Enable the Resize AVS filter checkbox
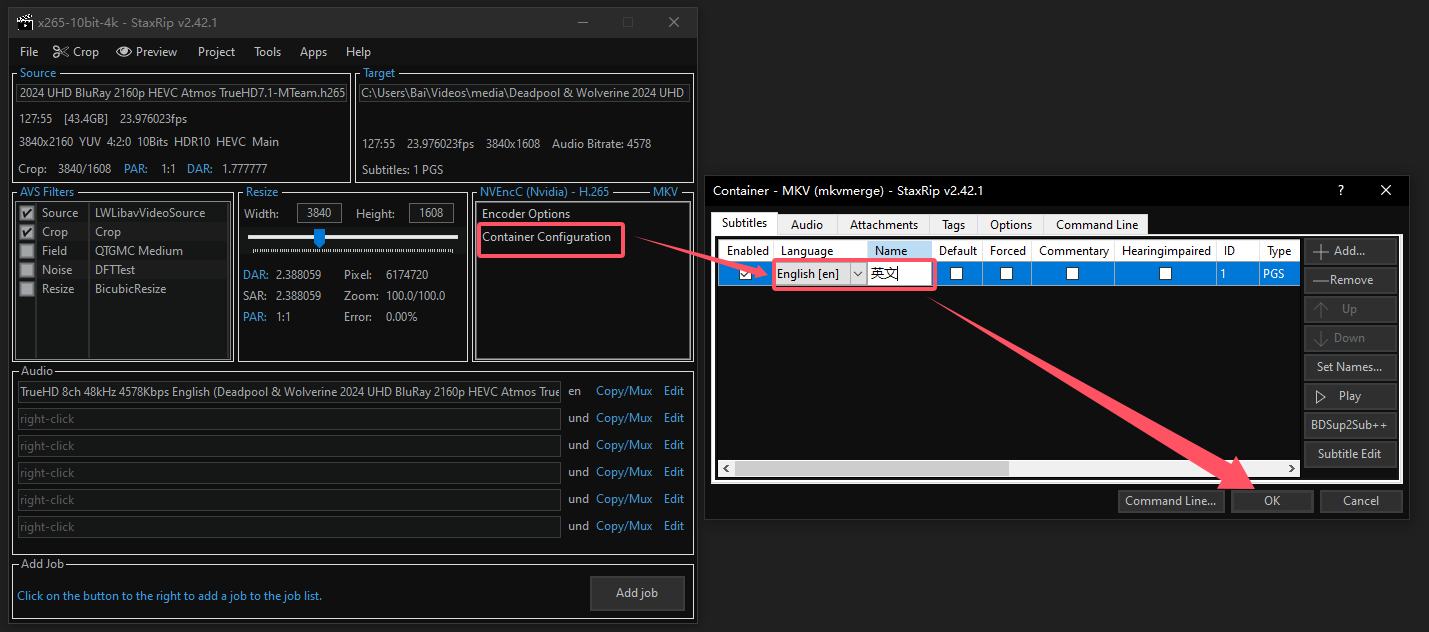1429x632 pixels. pos(27,289)
